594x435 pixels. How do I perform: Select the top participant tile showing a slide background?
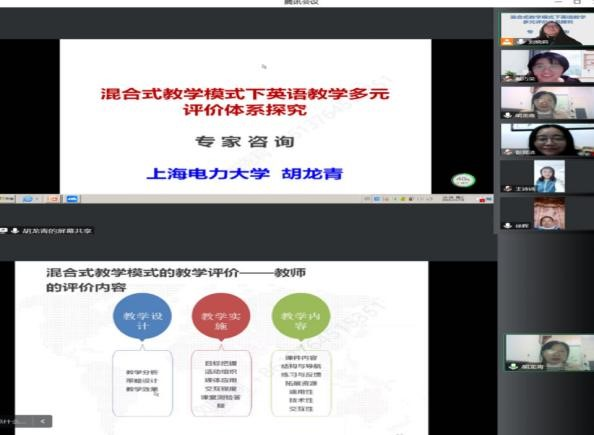point(547,29)
